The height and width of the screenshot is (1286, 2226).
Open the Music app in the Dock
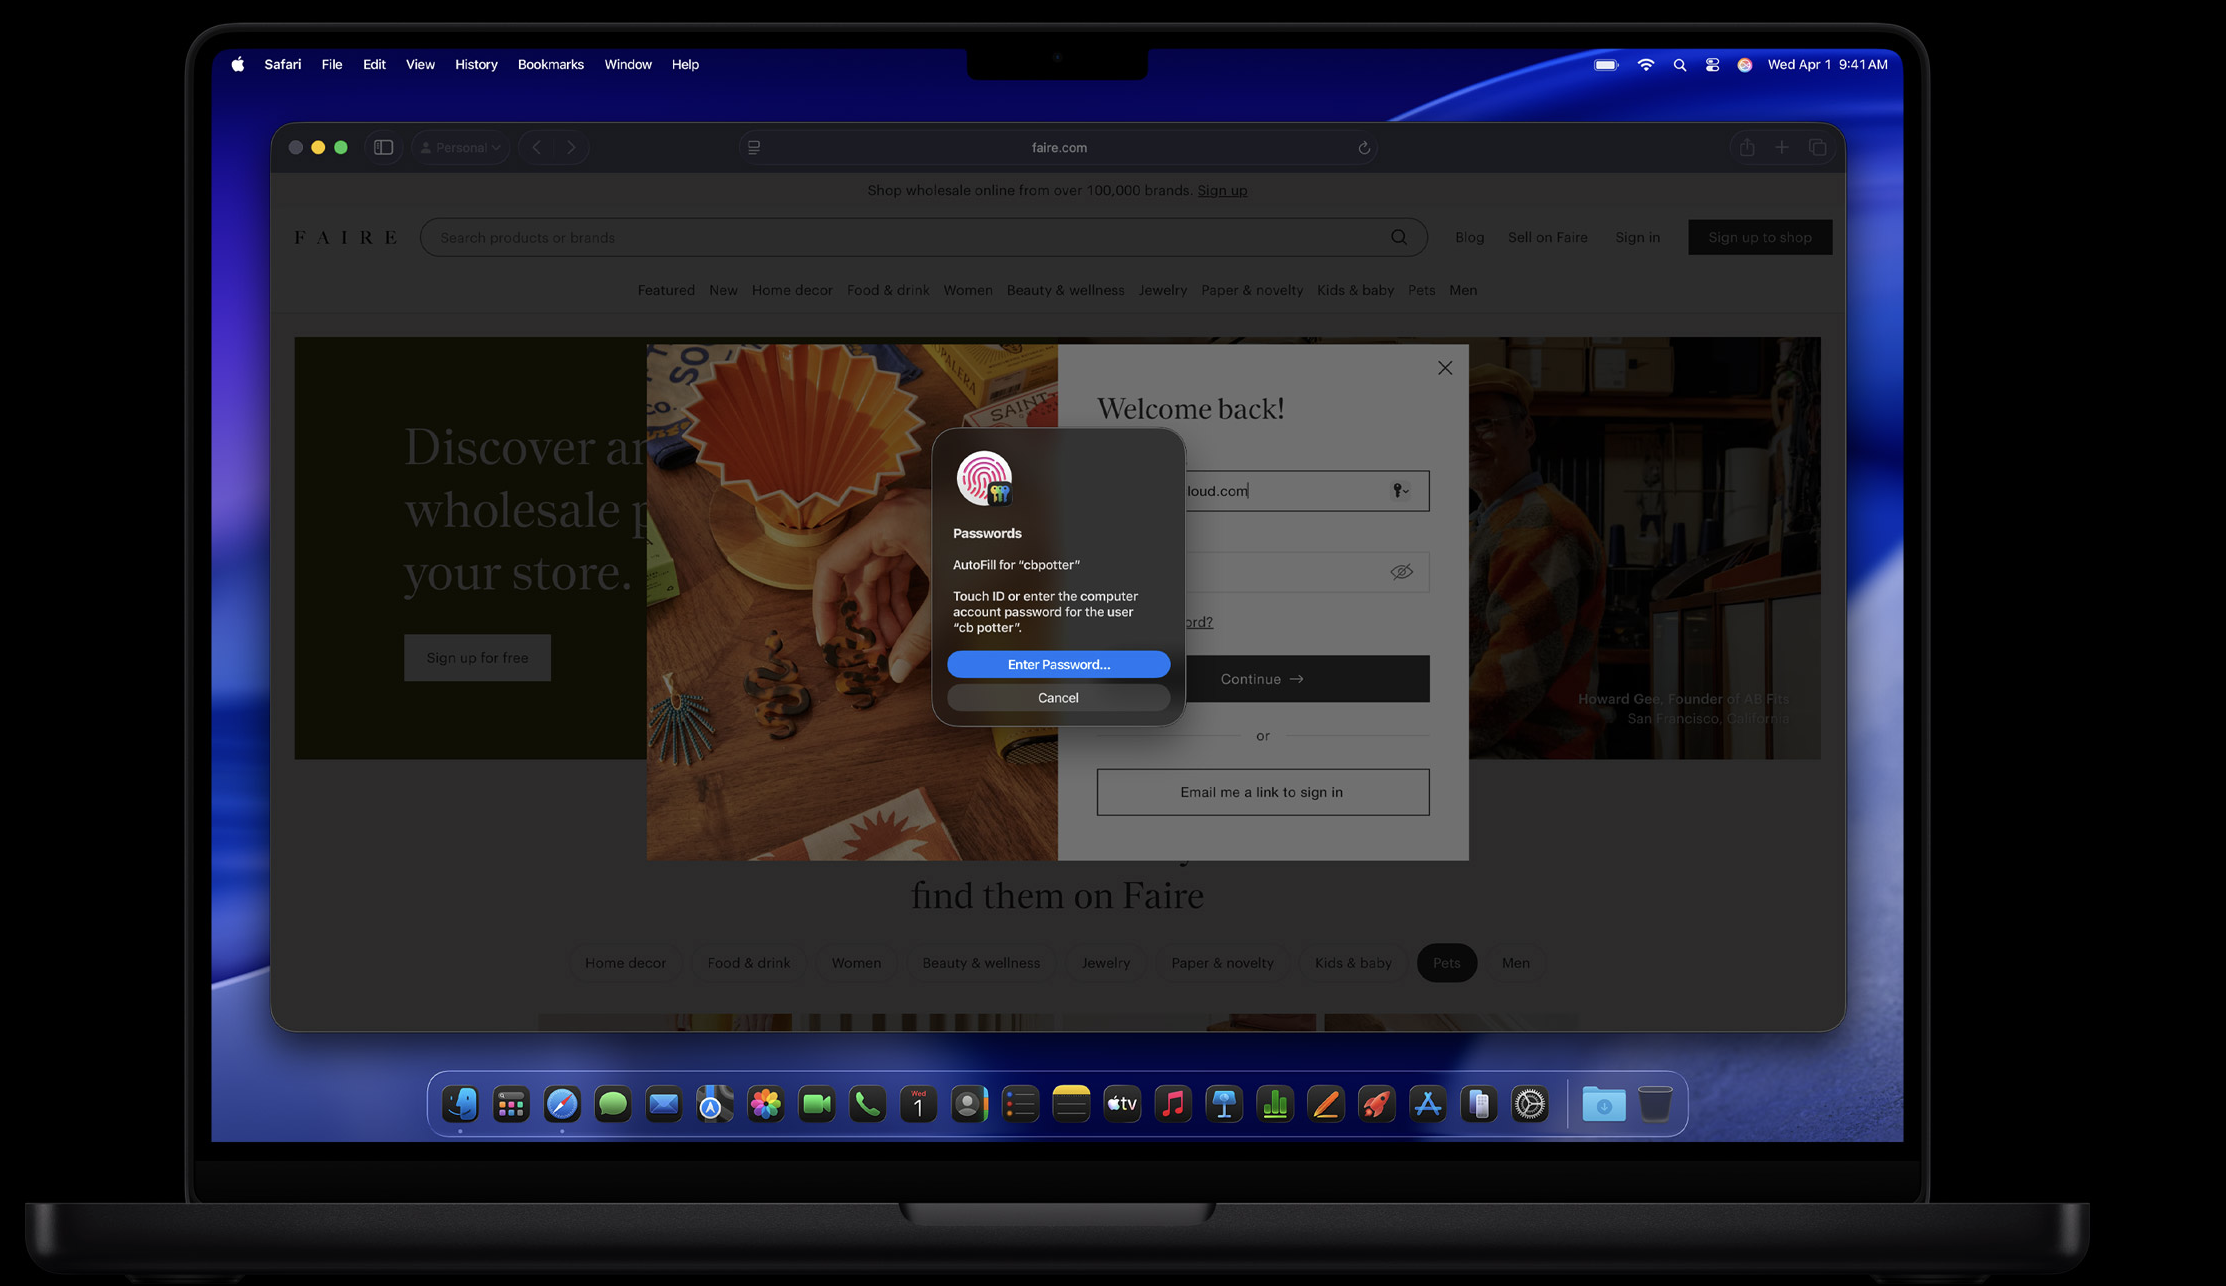(x=1173, y=1104)
